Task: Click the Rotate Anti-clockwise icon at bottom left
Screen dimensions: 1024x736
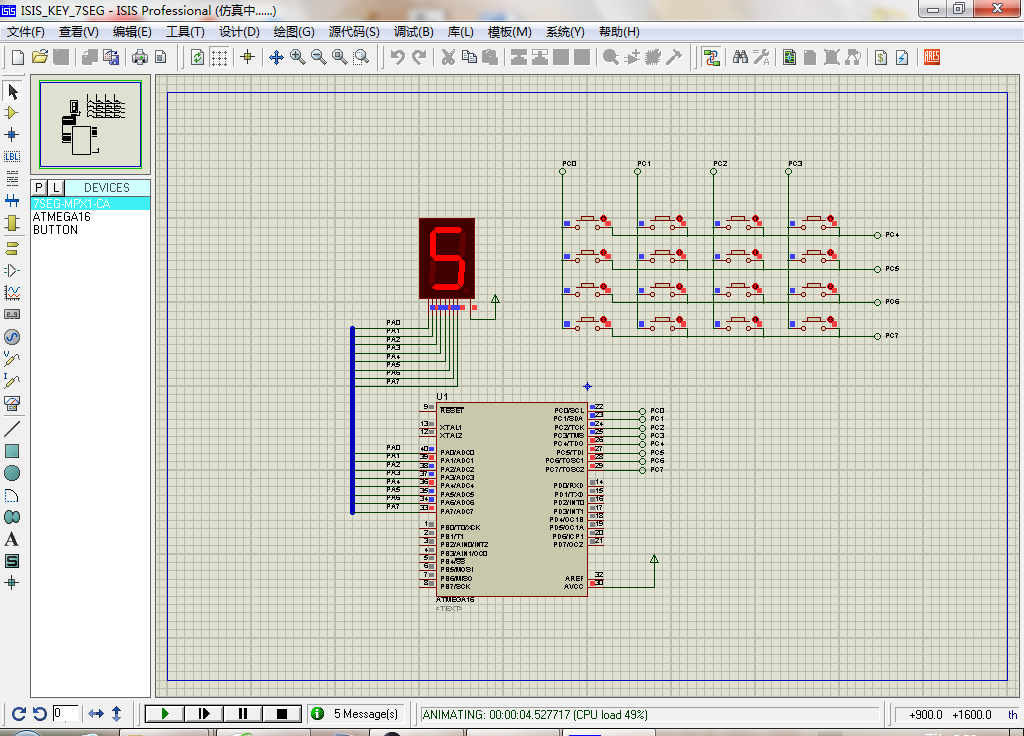Action: [40, 714]
